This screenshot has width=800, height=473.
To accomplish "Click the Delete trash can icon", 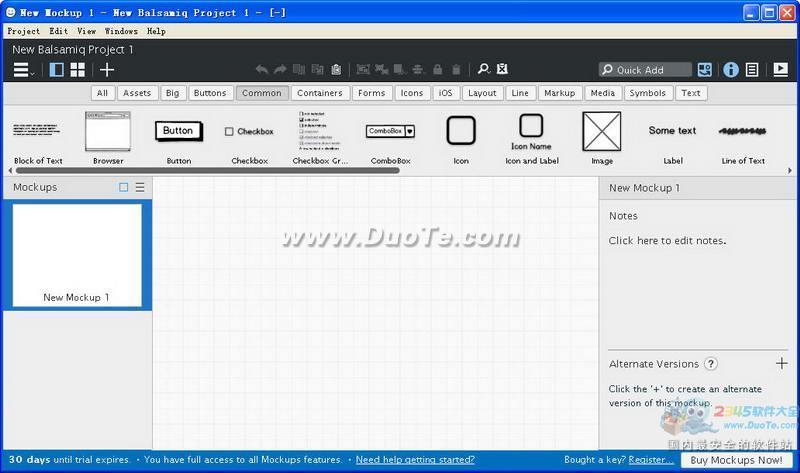I will tap(456, 69).
